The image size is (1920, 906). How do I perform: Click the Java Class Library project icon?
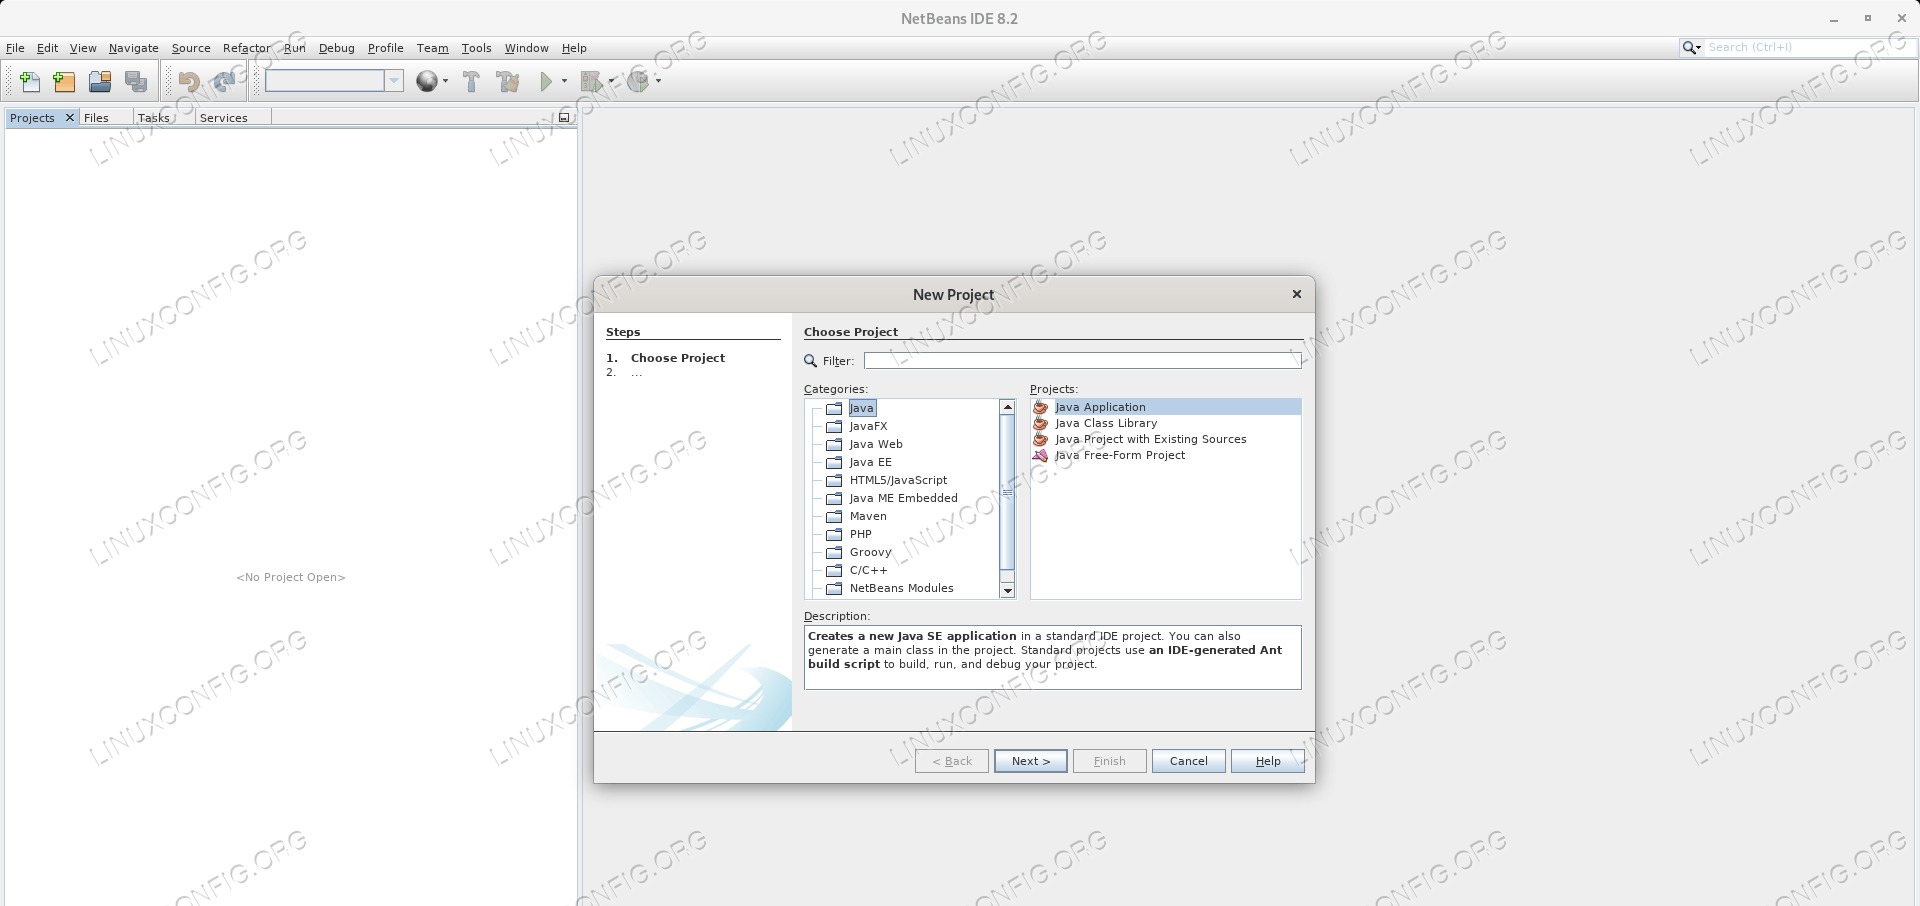click(x=1041, y=423)
